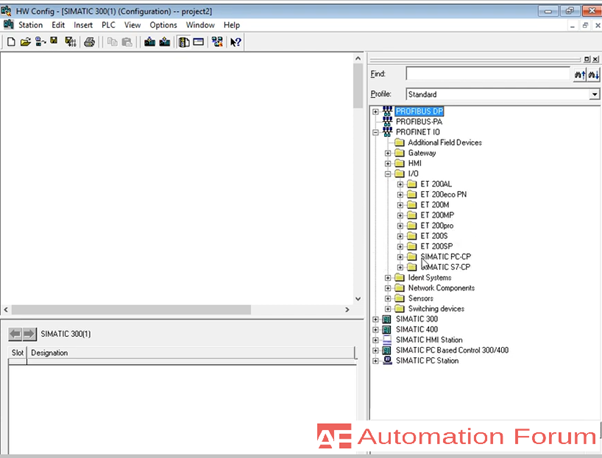Click the Find input field
This screenshot has width=602, height=458.
pyautogui.click(x=488, y=74)
